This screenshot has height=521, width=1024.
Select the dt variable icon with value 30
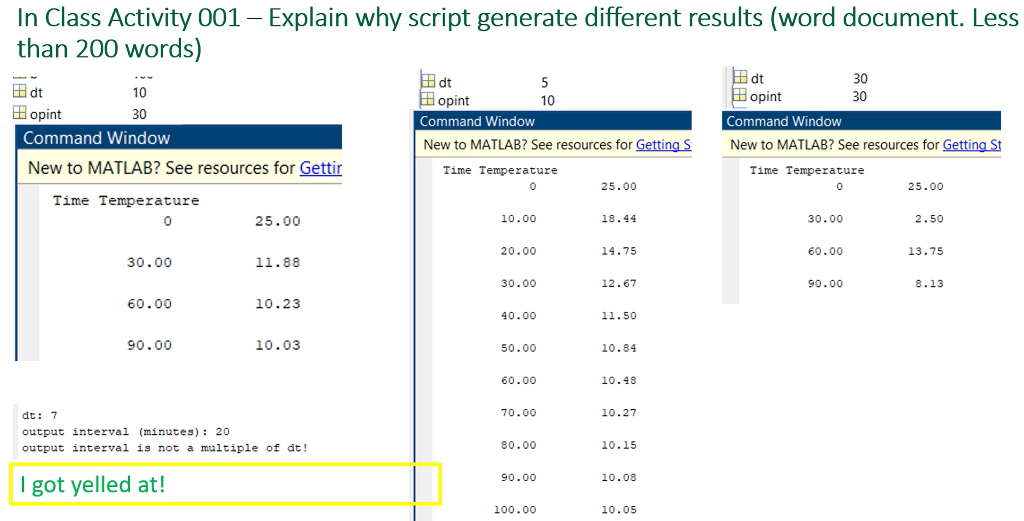pos(740,77)
